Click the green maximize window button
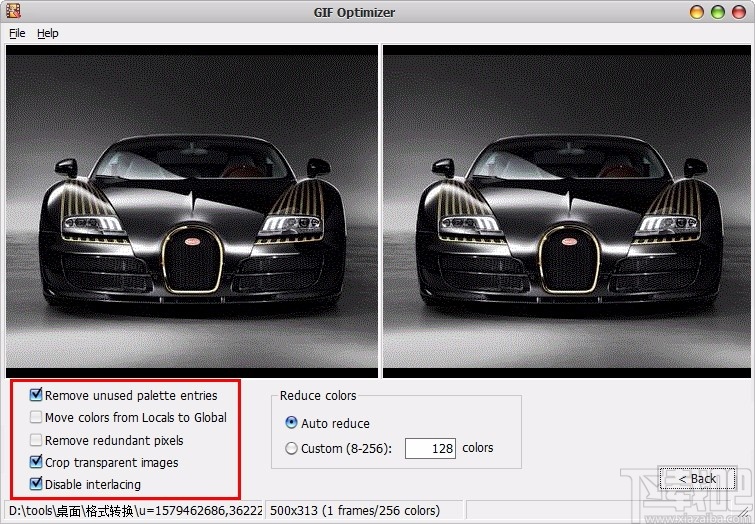The width and height of the screenshot is (755, 524). (x=717, y=12)
